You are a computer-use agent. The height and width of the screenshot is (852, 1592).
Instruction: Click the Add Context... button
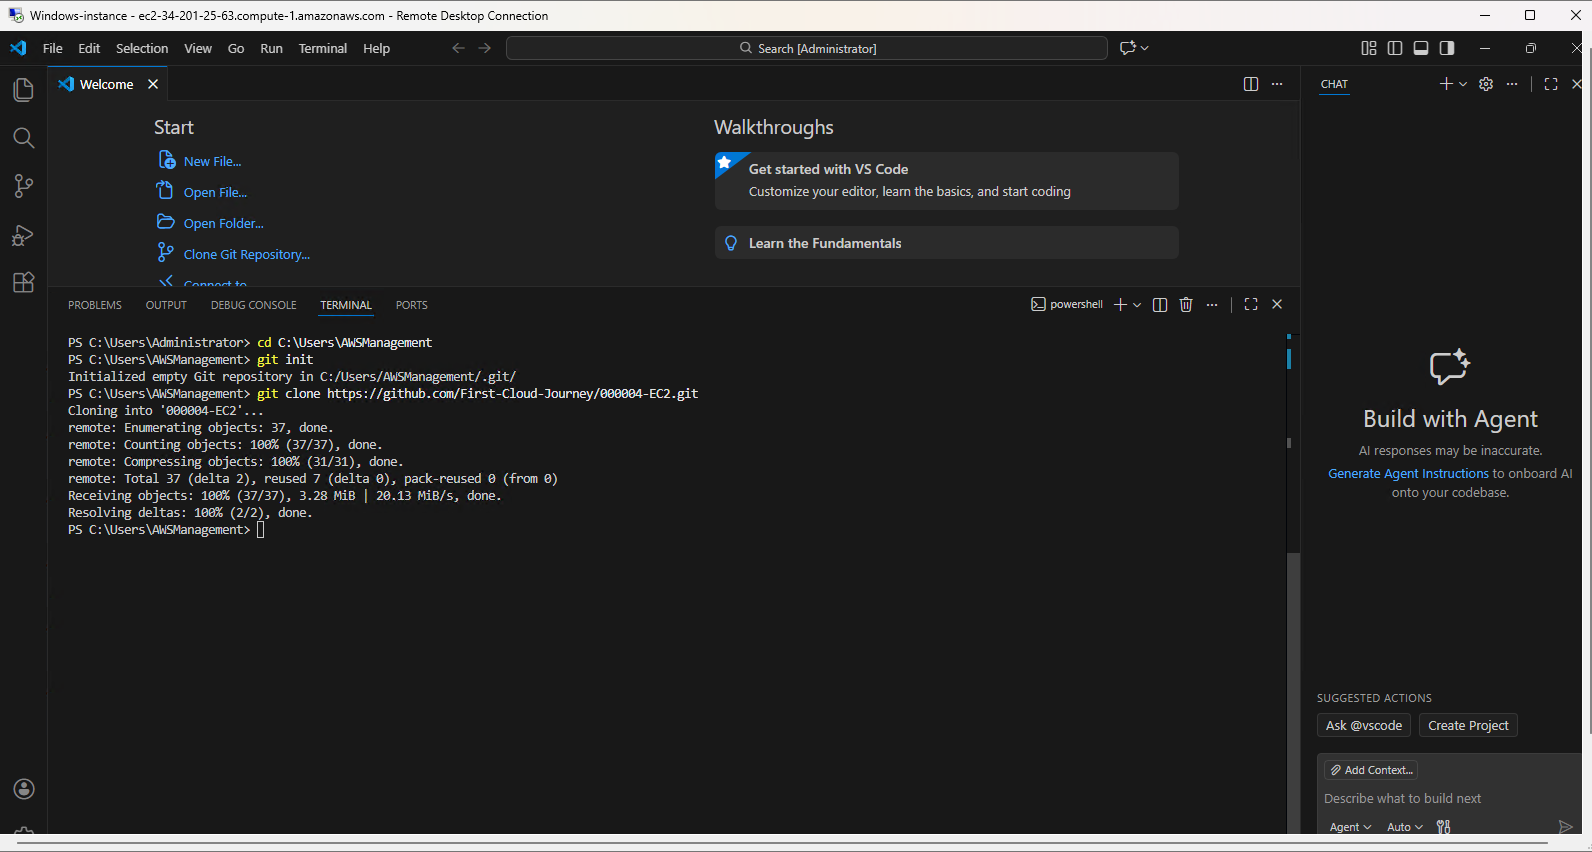1371,770
